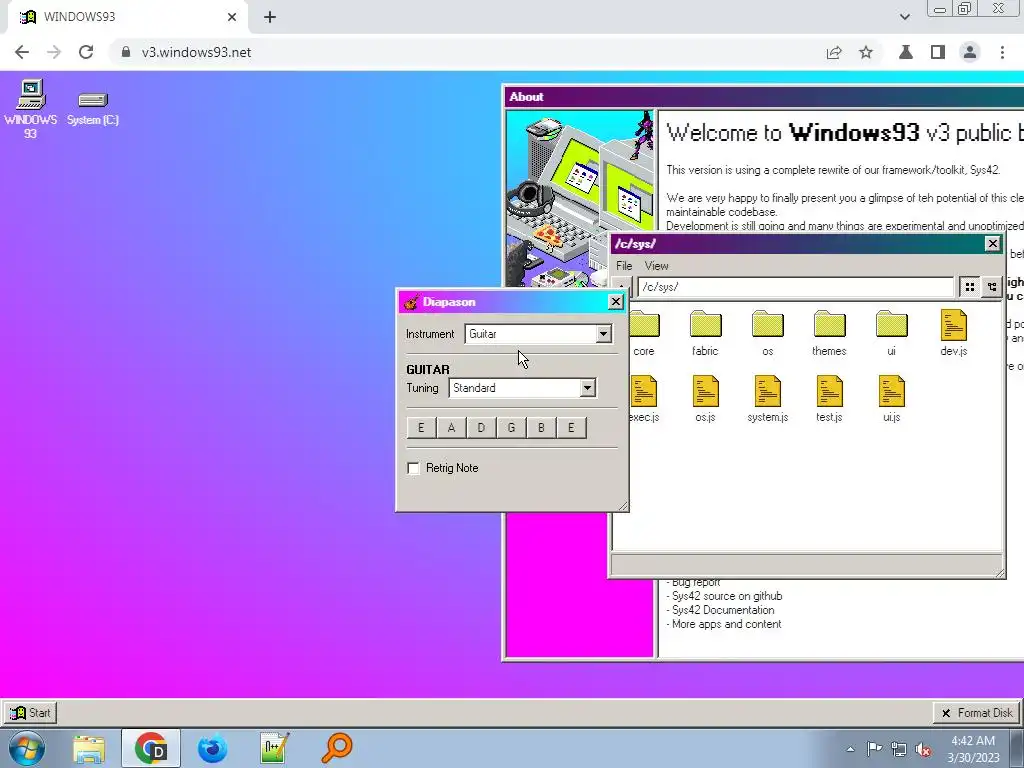The image size is (1024, 768).
Task: Open Windows Explorer from taskbar
Action: pyautogui.click(x=89, y=748)
